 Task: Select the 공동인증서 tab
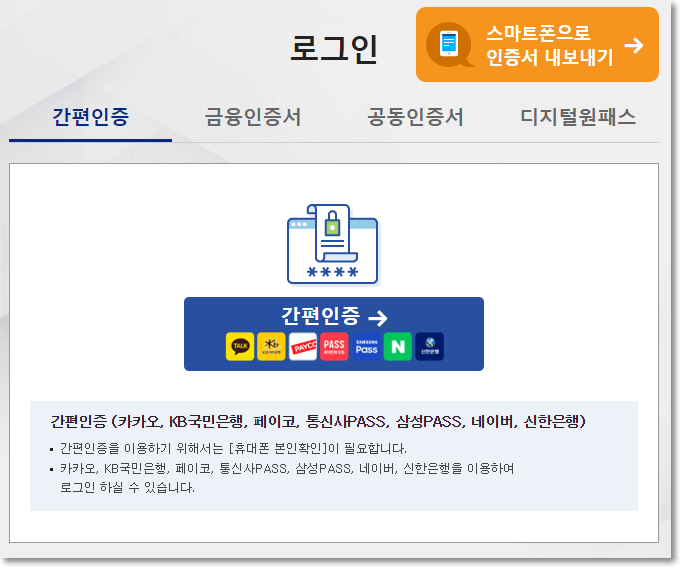[415, 116]
